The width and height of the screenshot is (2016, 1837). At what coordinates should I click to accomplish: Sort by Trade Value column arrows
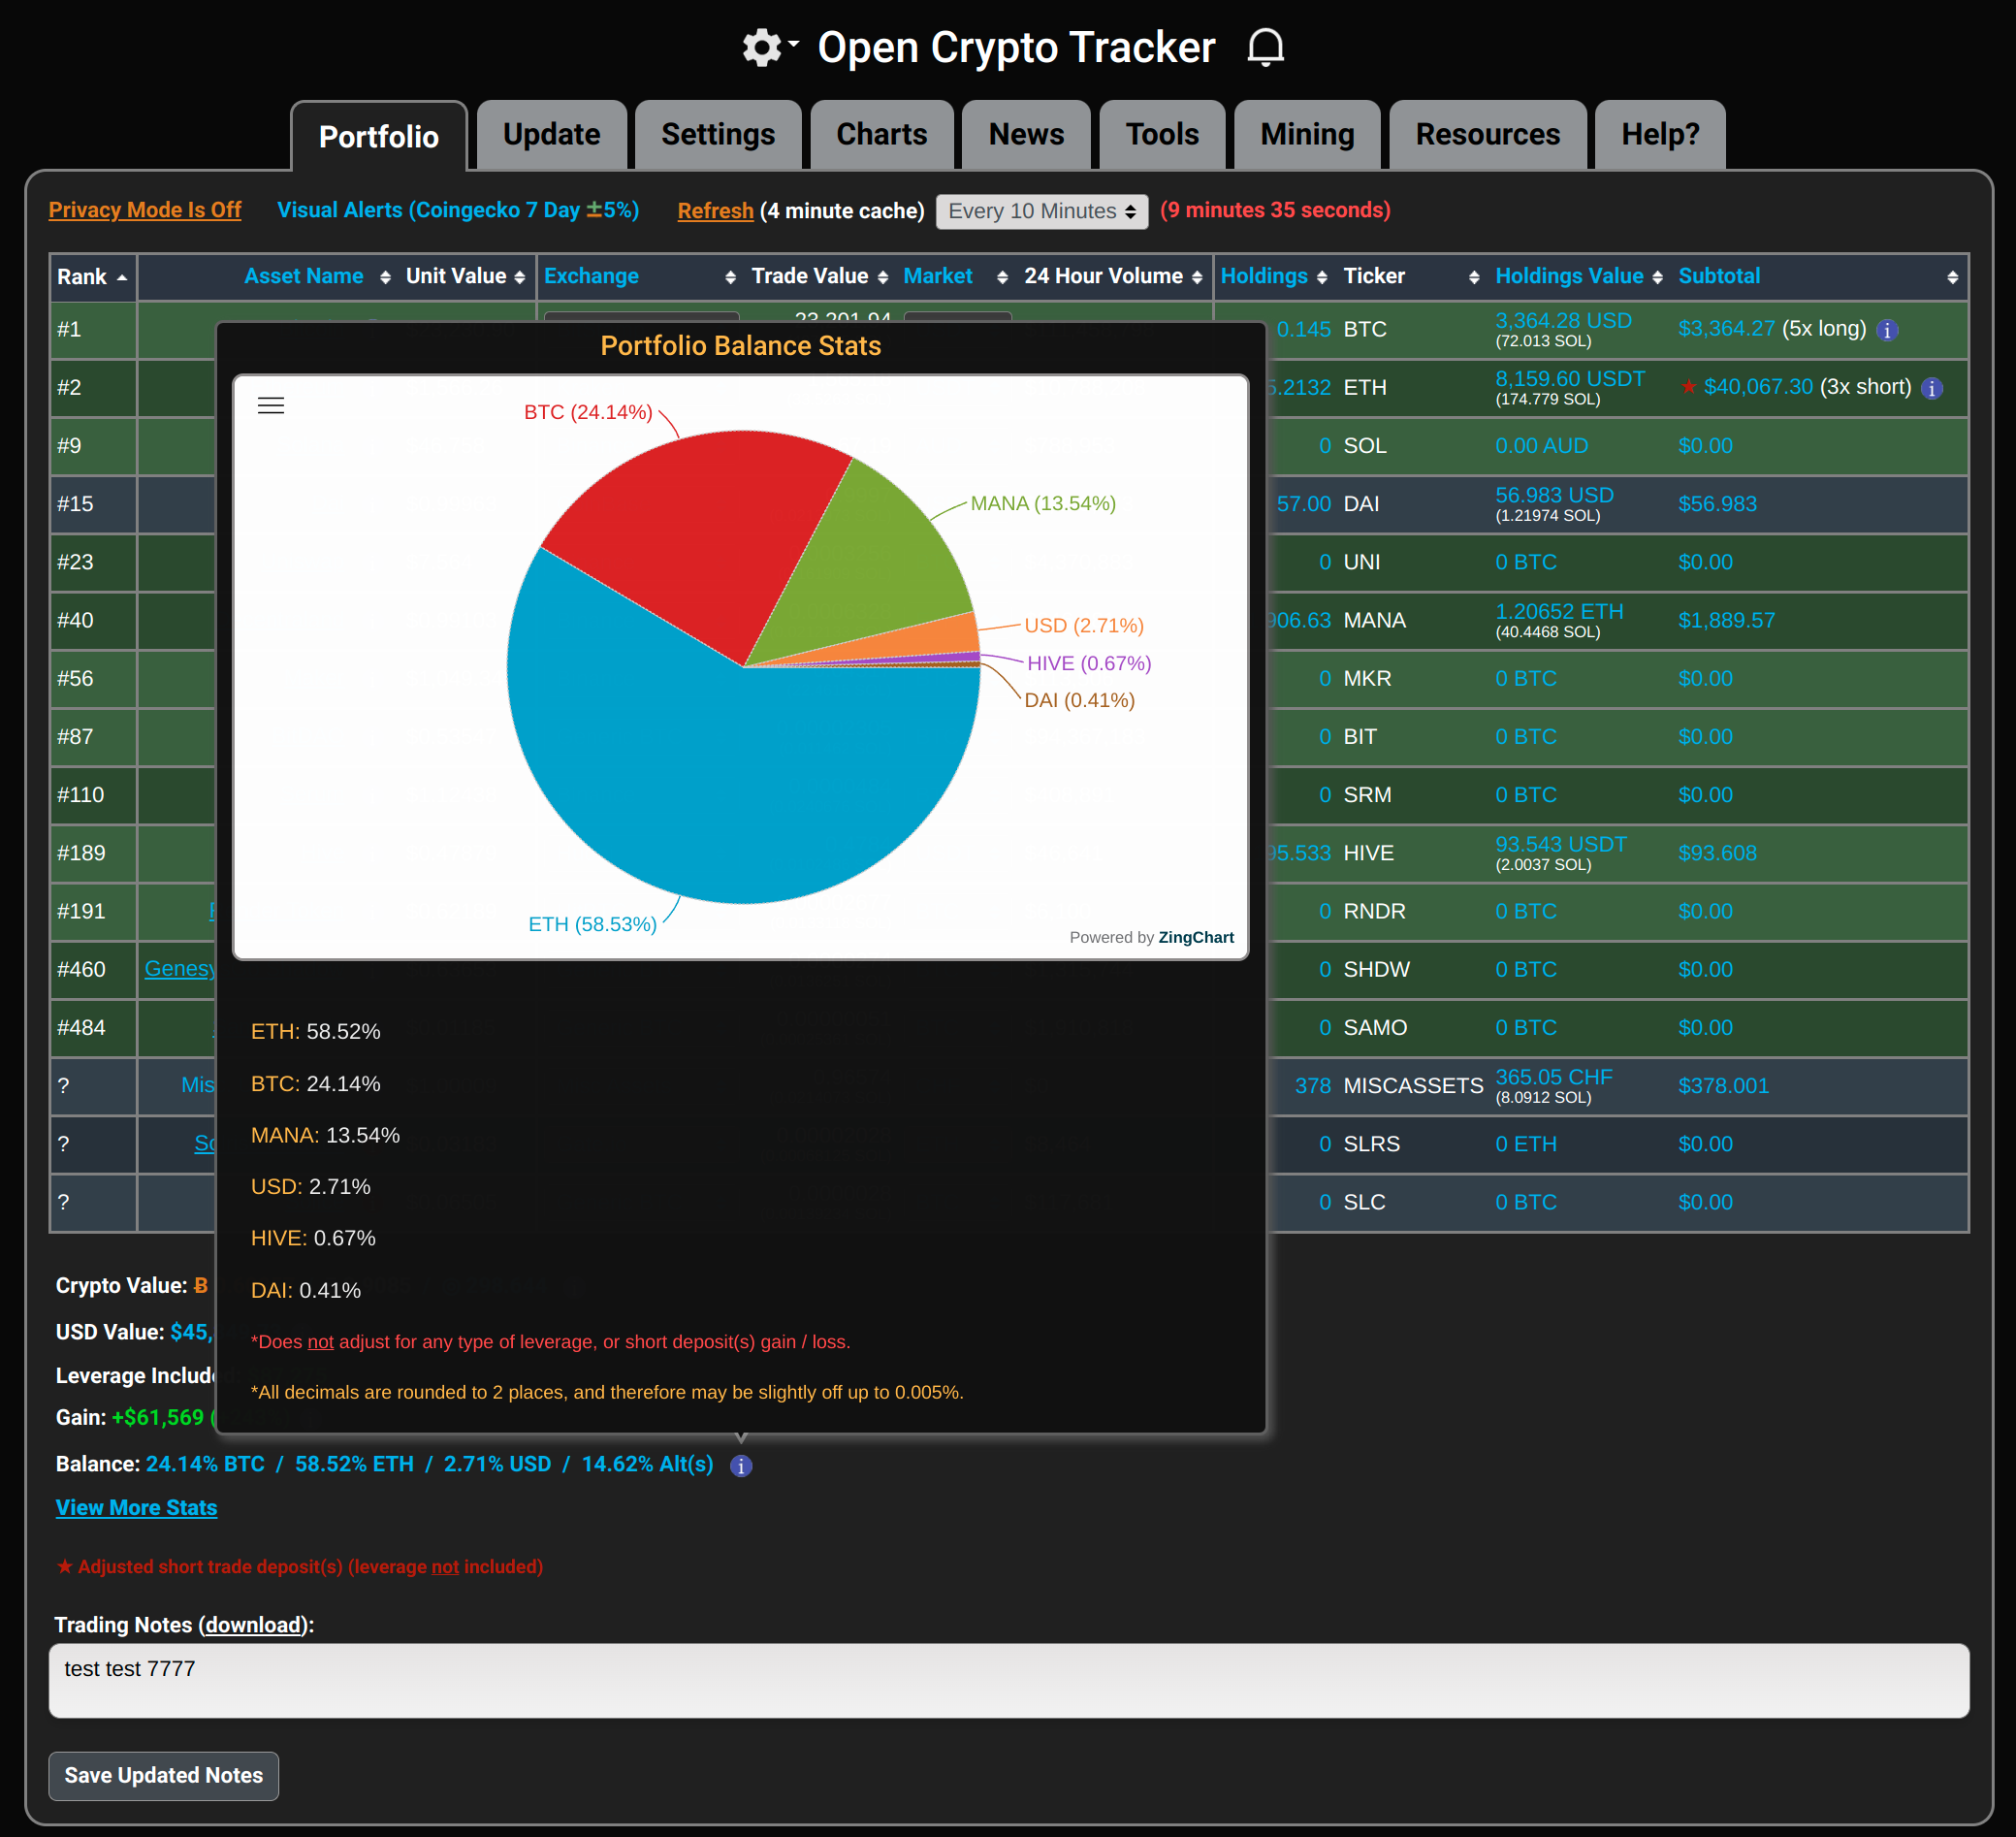point(882,277)
